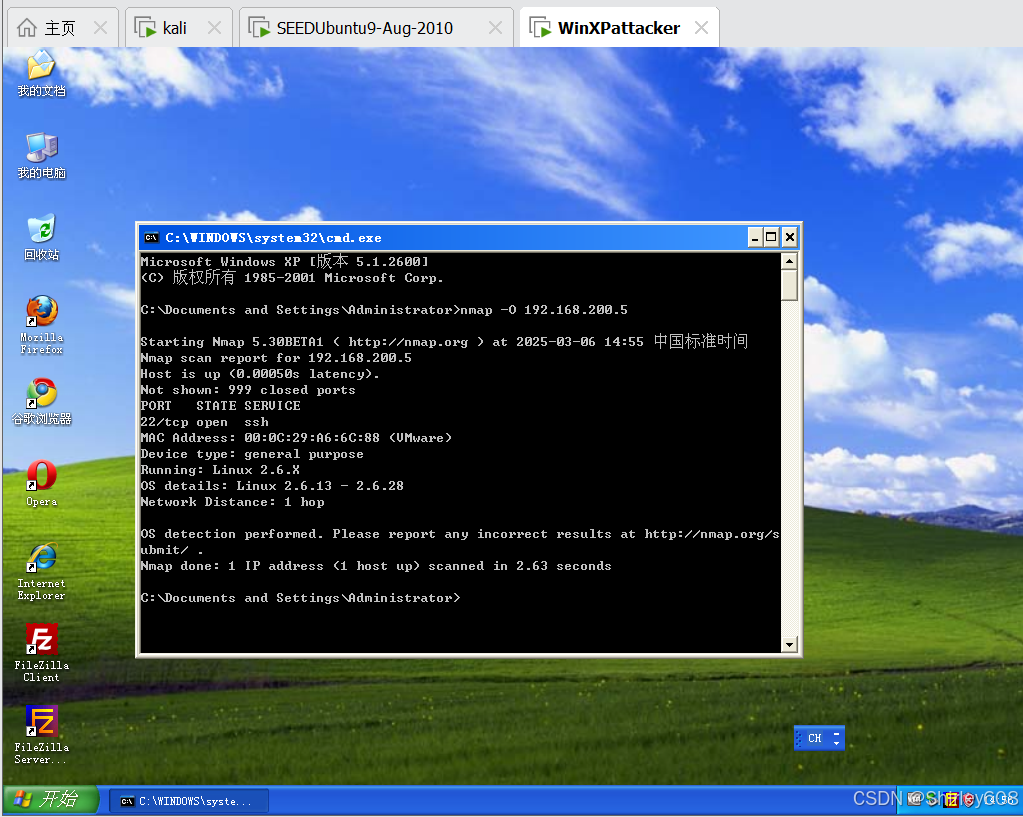Click 'MAC Address: 00:0C:29:A6:6C:88' line

pos(296,438)
